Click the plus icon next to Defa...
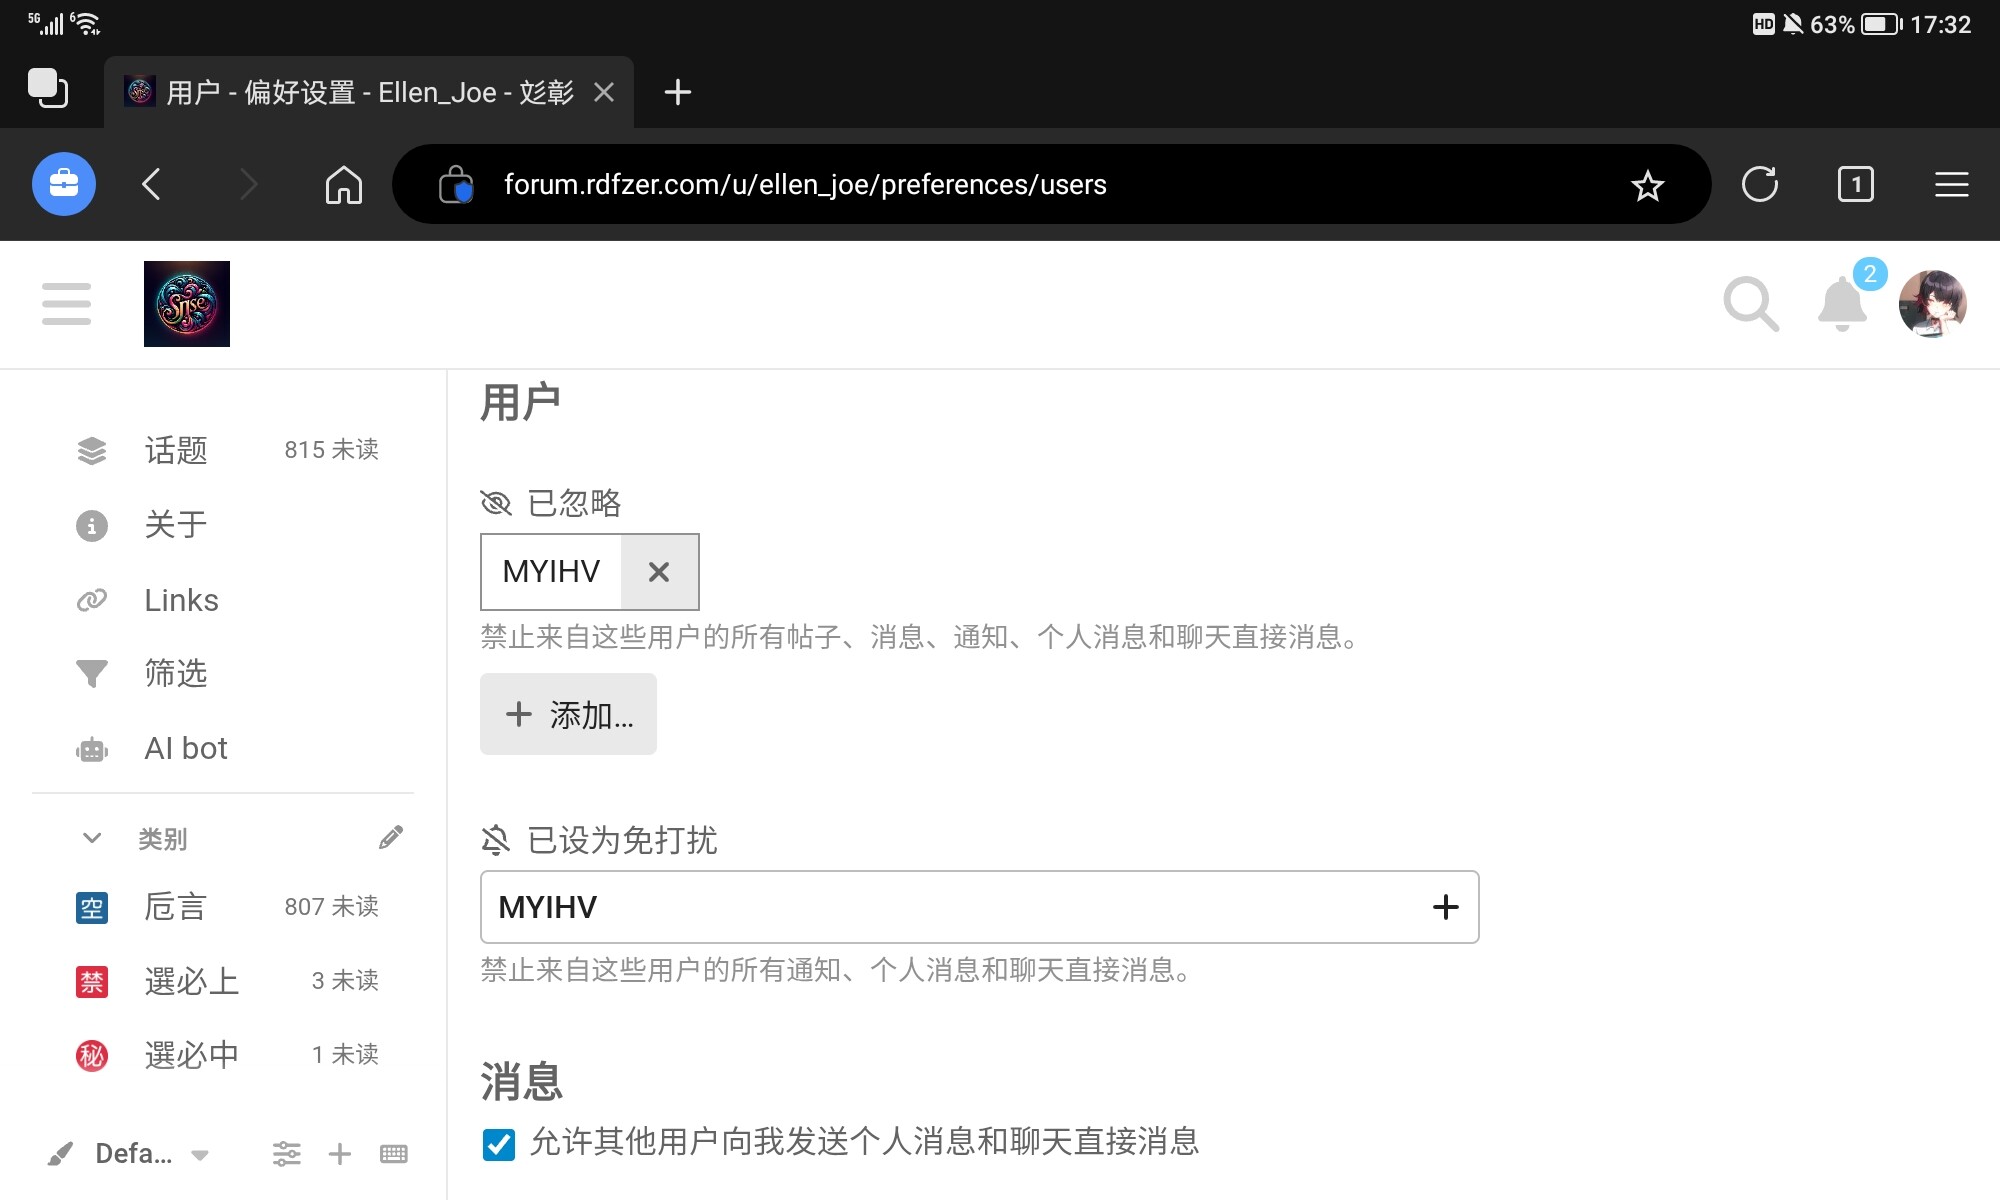 coord(340,1153)
